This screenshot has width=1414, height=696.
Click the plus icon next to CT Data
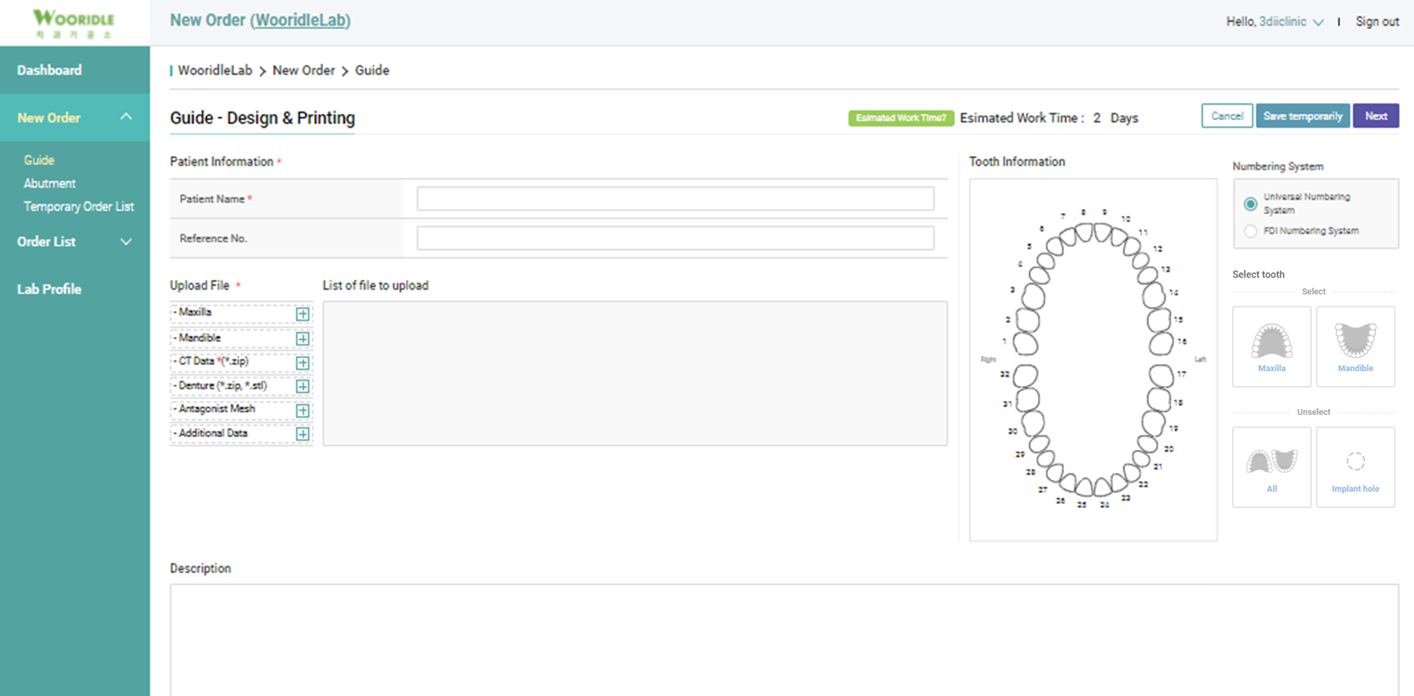point(303,362)
